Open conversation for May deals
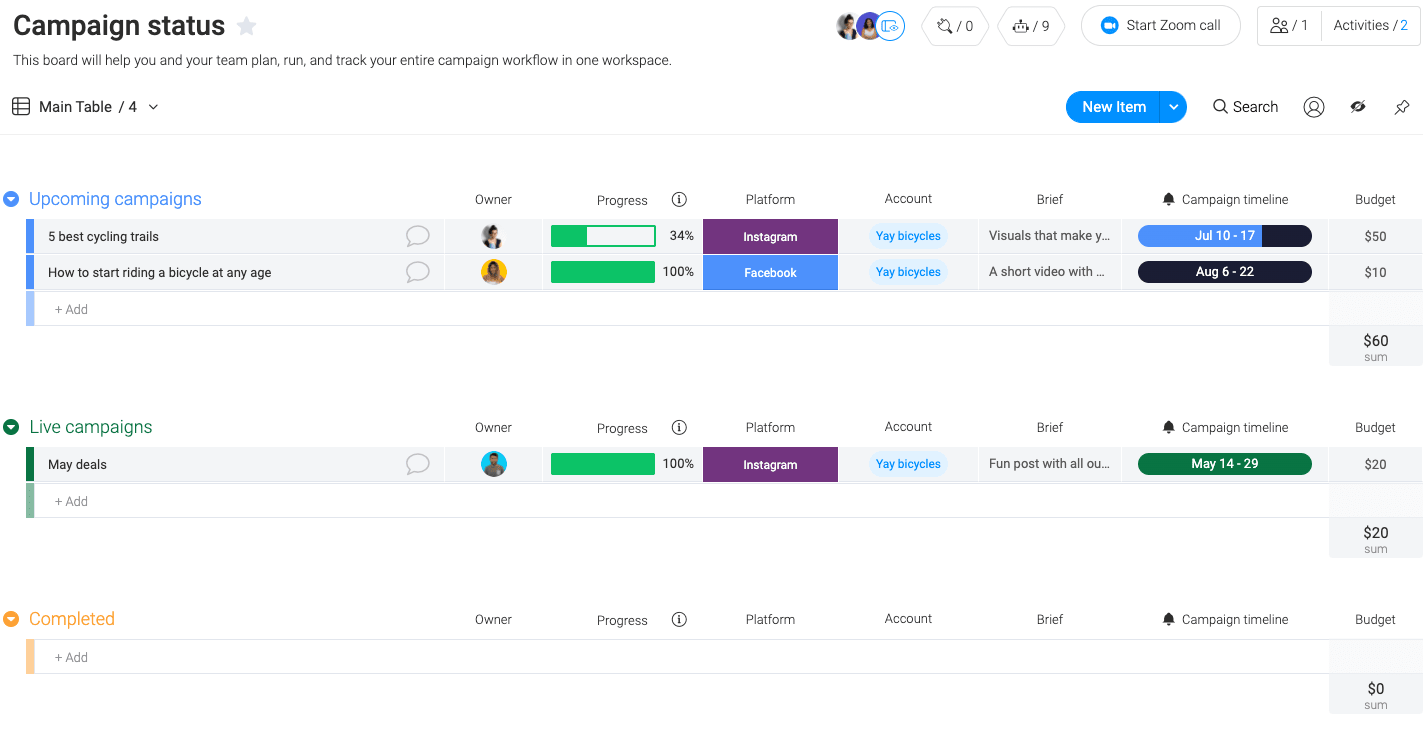This screenshot has width=1423, height=750. 418,464
